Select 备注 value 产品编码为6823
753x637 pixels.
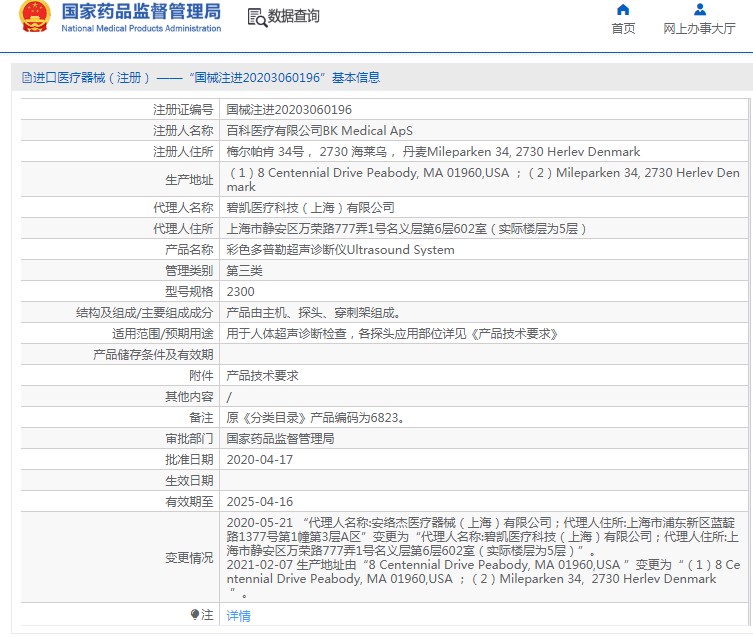[316, 417]
